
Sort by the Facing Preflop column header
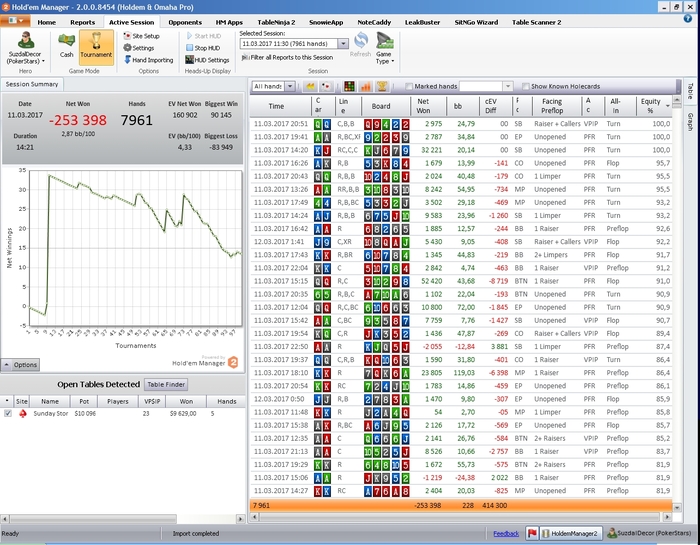click(557, 106)
